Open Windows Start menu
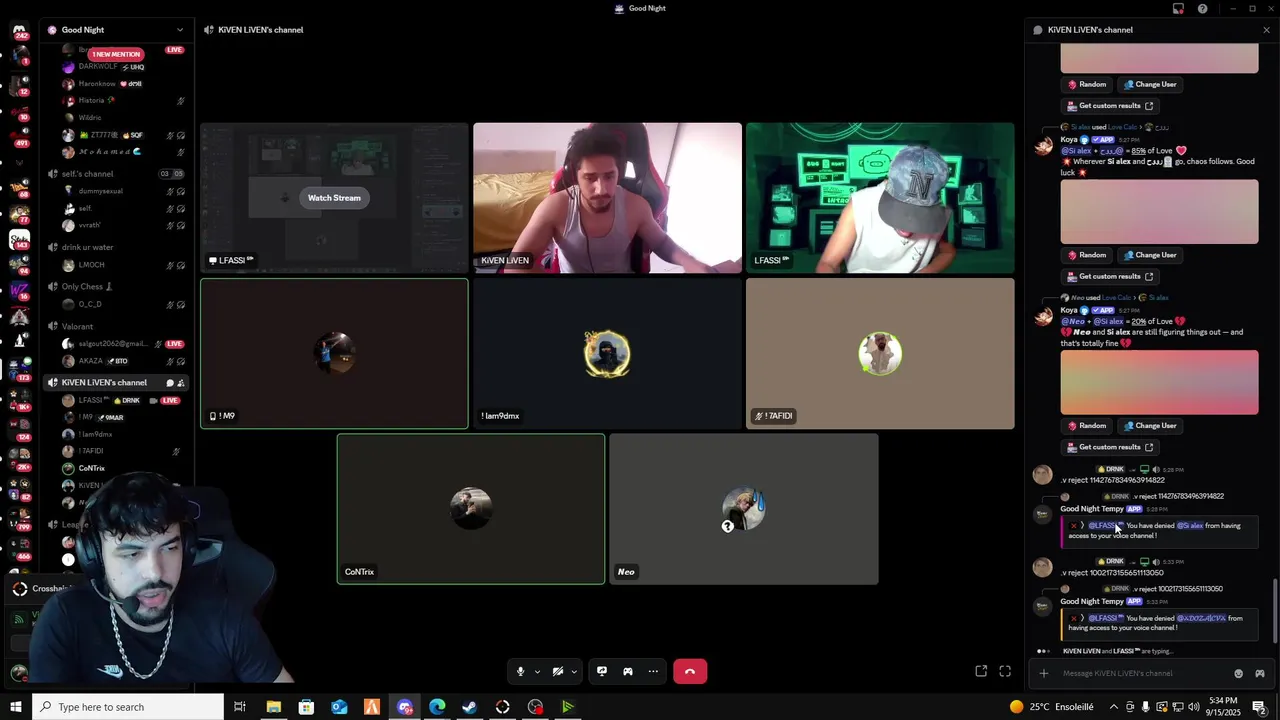 (x=15, y=707)
